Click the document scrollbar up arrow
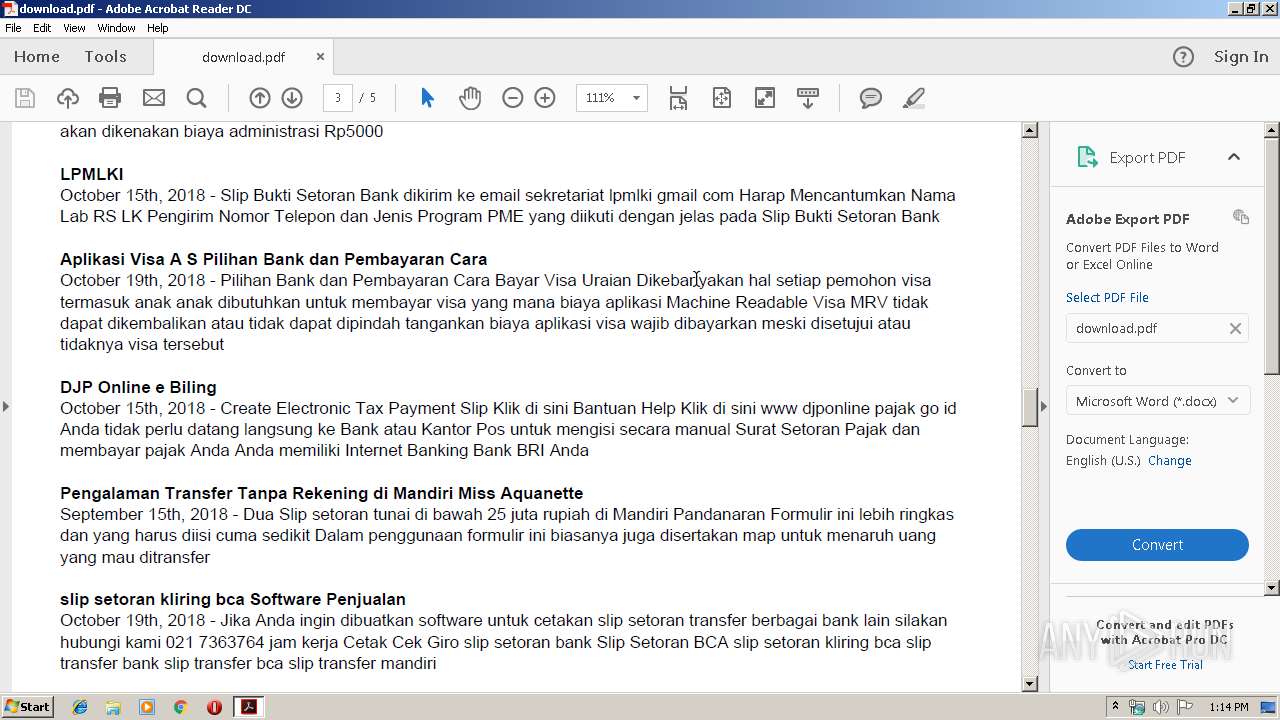The width and height of the screenshot is (1280, 720). pos(1029,130)
